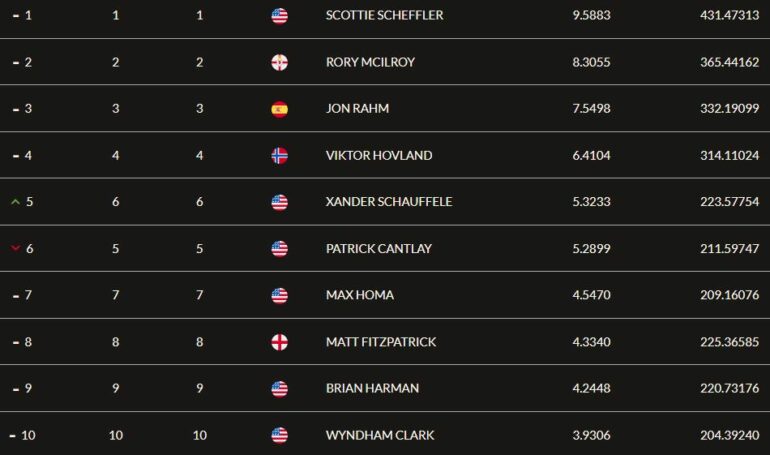Click the USA flag beside Wyndham Clark
770x455 pixels.
pos(279,435)
